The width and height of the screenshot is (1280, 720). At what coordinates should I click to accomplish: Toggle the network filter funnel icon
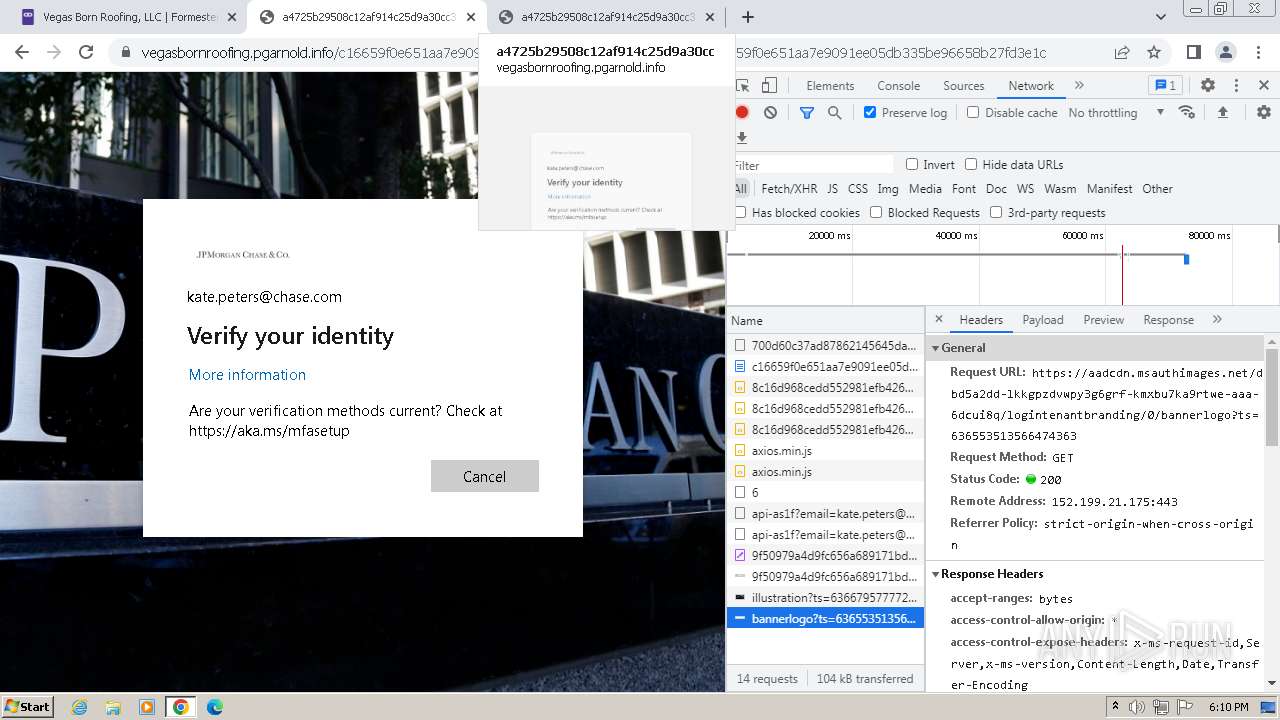pos(807,113)
